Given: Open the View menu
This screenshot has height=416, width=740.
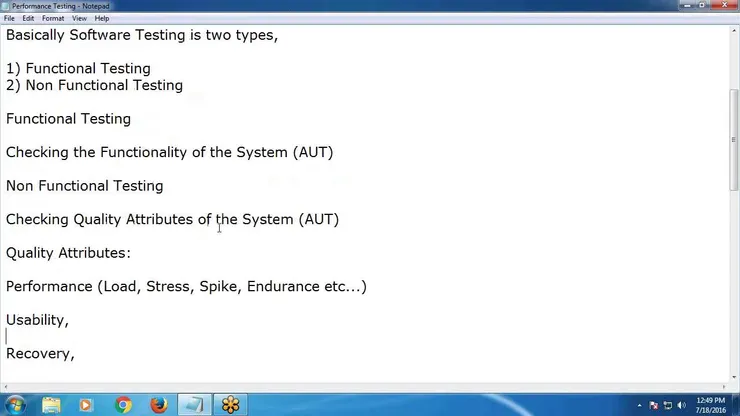Looking at the screenshot, I should (x=79, y=18).
